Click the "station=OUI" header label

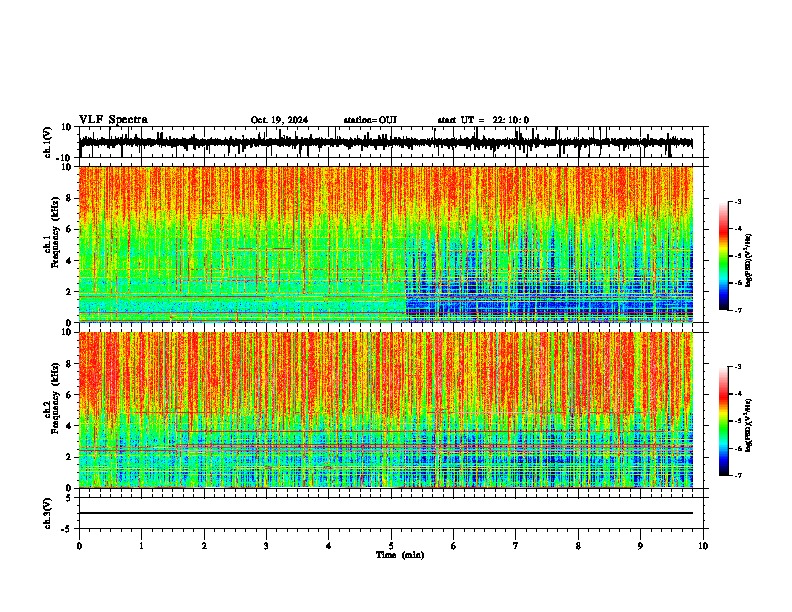coord(370,120)
